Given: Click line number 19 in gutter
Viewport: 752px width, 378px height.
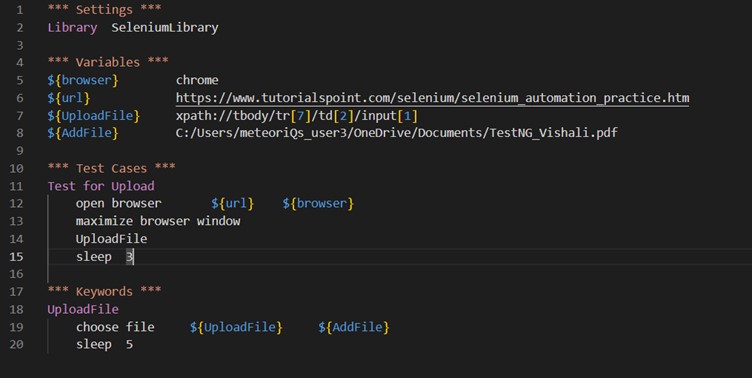Looking at the screenshot, I should tap(16, 327).
